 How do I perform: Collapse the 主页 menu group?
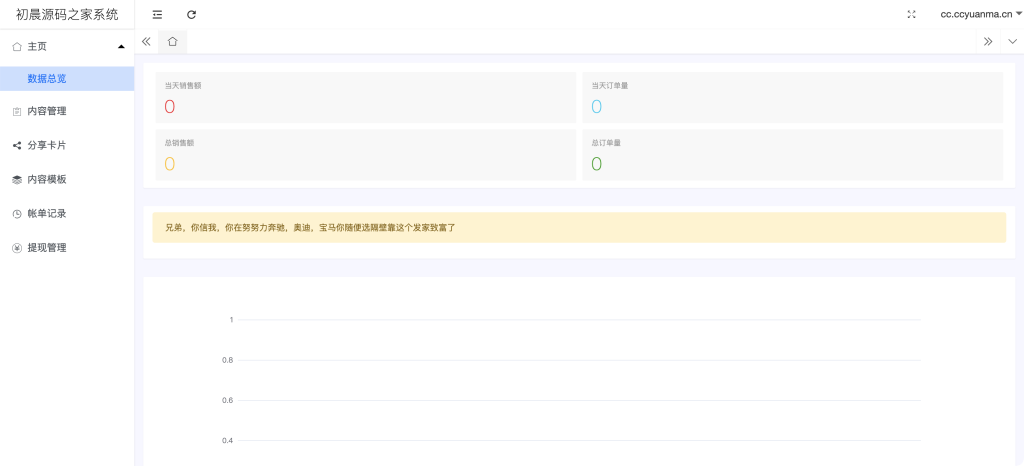point(67,46)
